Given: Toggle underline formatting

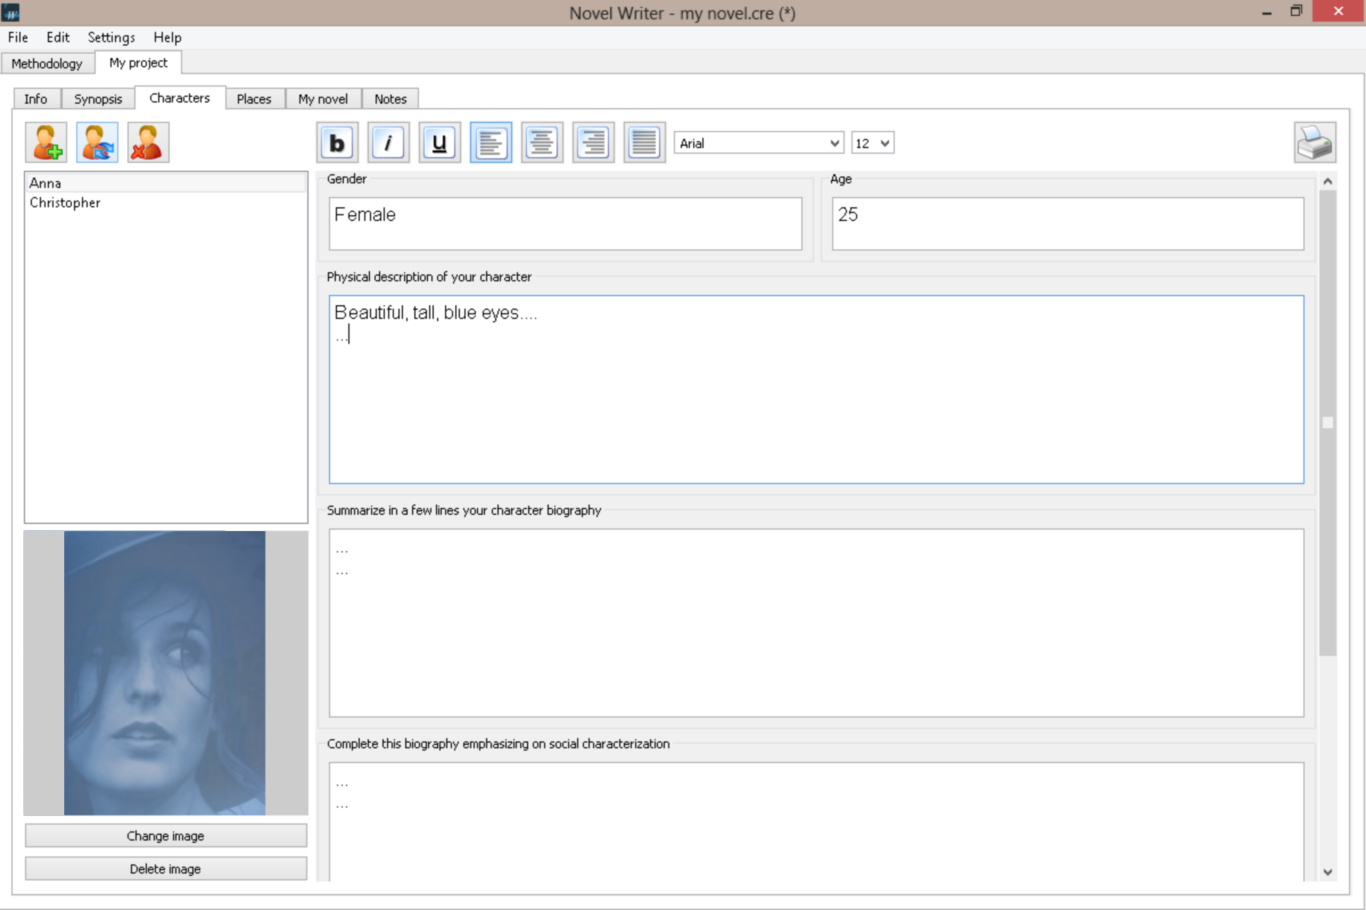Looking at the screenshot, I should [440, 143].
